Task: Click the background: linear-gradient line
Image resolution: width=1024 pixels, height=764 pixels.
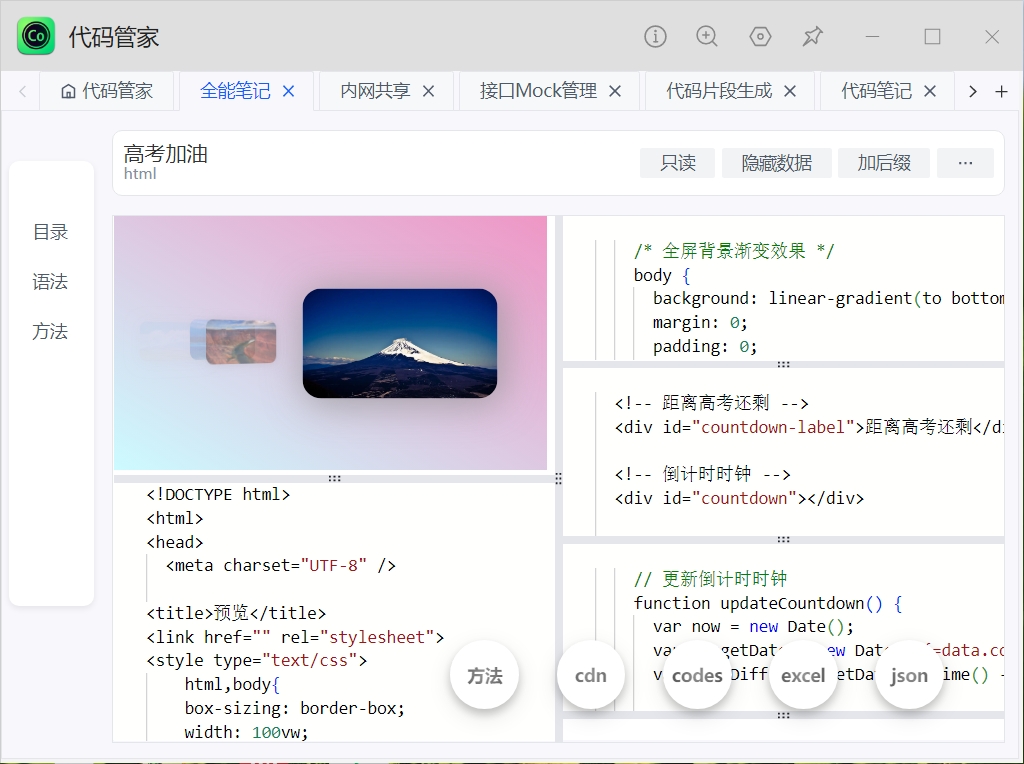Action: (828, 298)
